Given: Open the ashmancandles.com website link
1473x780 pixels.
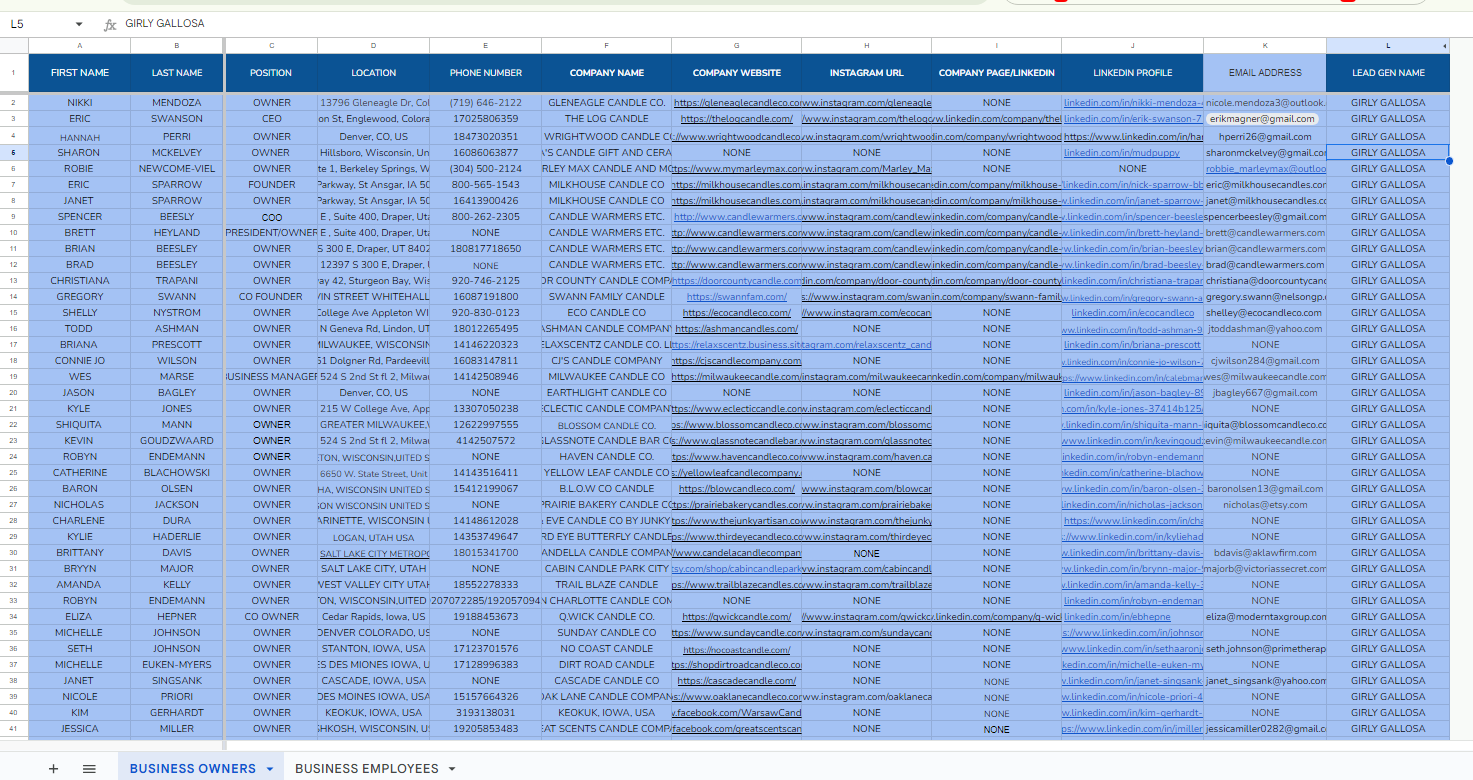Looking at the screenshot, I should [737, 329].
